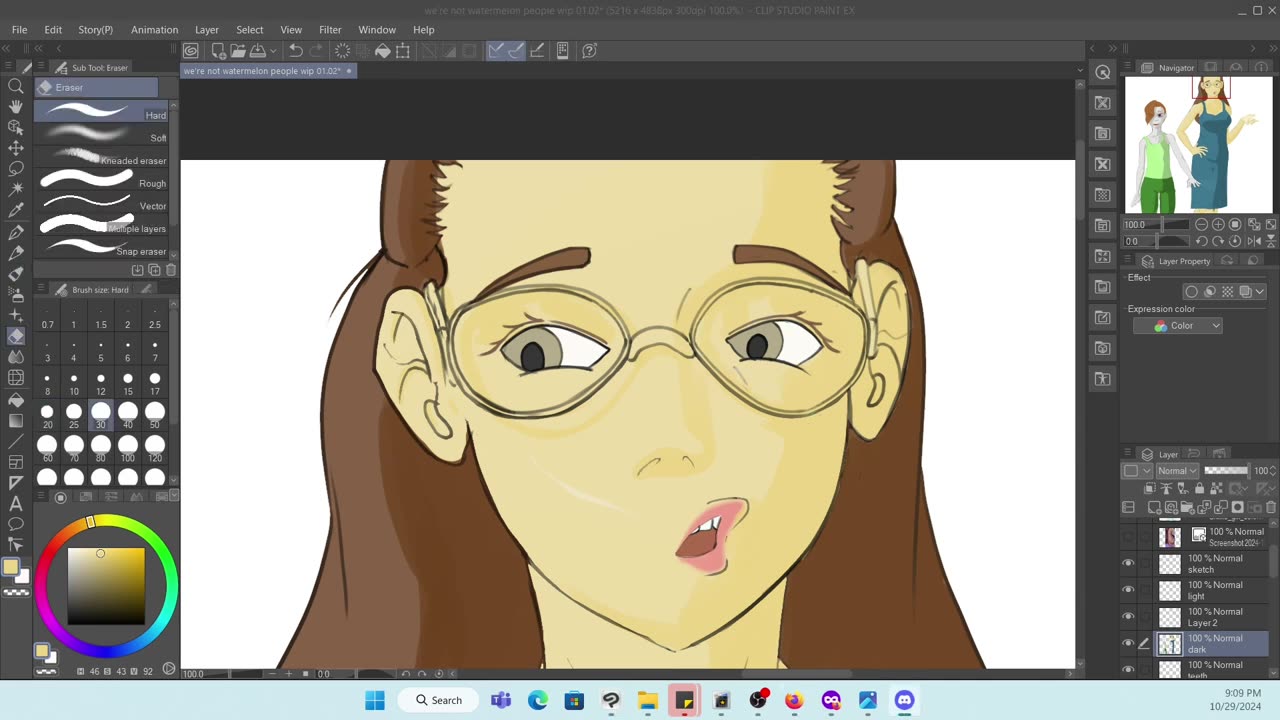This screenshot has width=1280, height=720.
Task: Select the Blend tool
Action: coord(16,357)
